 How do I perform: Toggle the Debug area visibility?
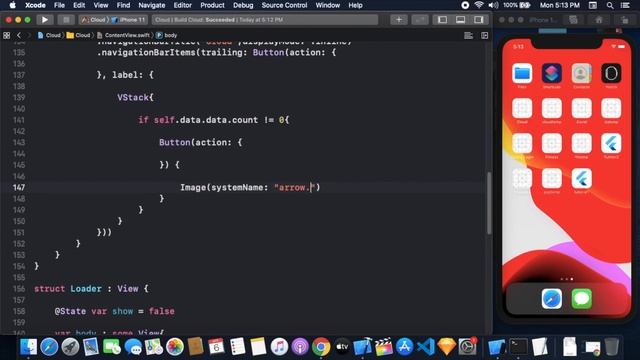click(460, 20)
